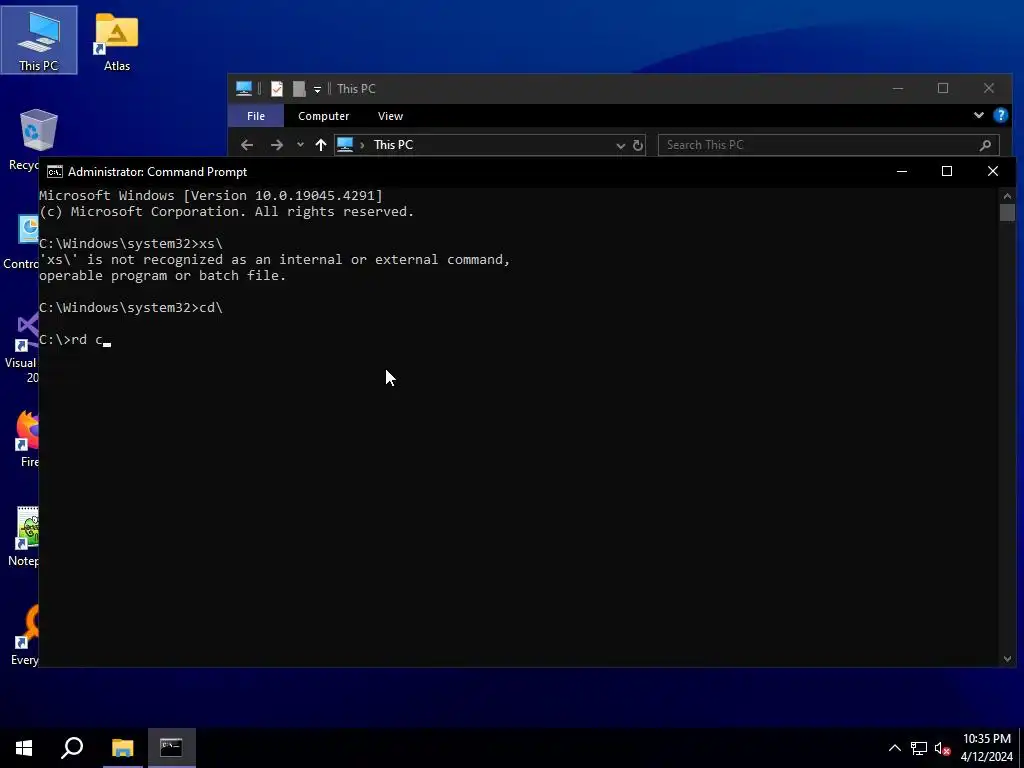Go forward in File Explorer
Image resolution: width=1024 pixels, height=768 pixels.
coord(277,145)
